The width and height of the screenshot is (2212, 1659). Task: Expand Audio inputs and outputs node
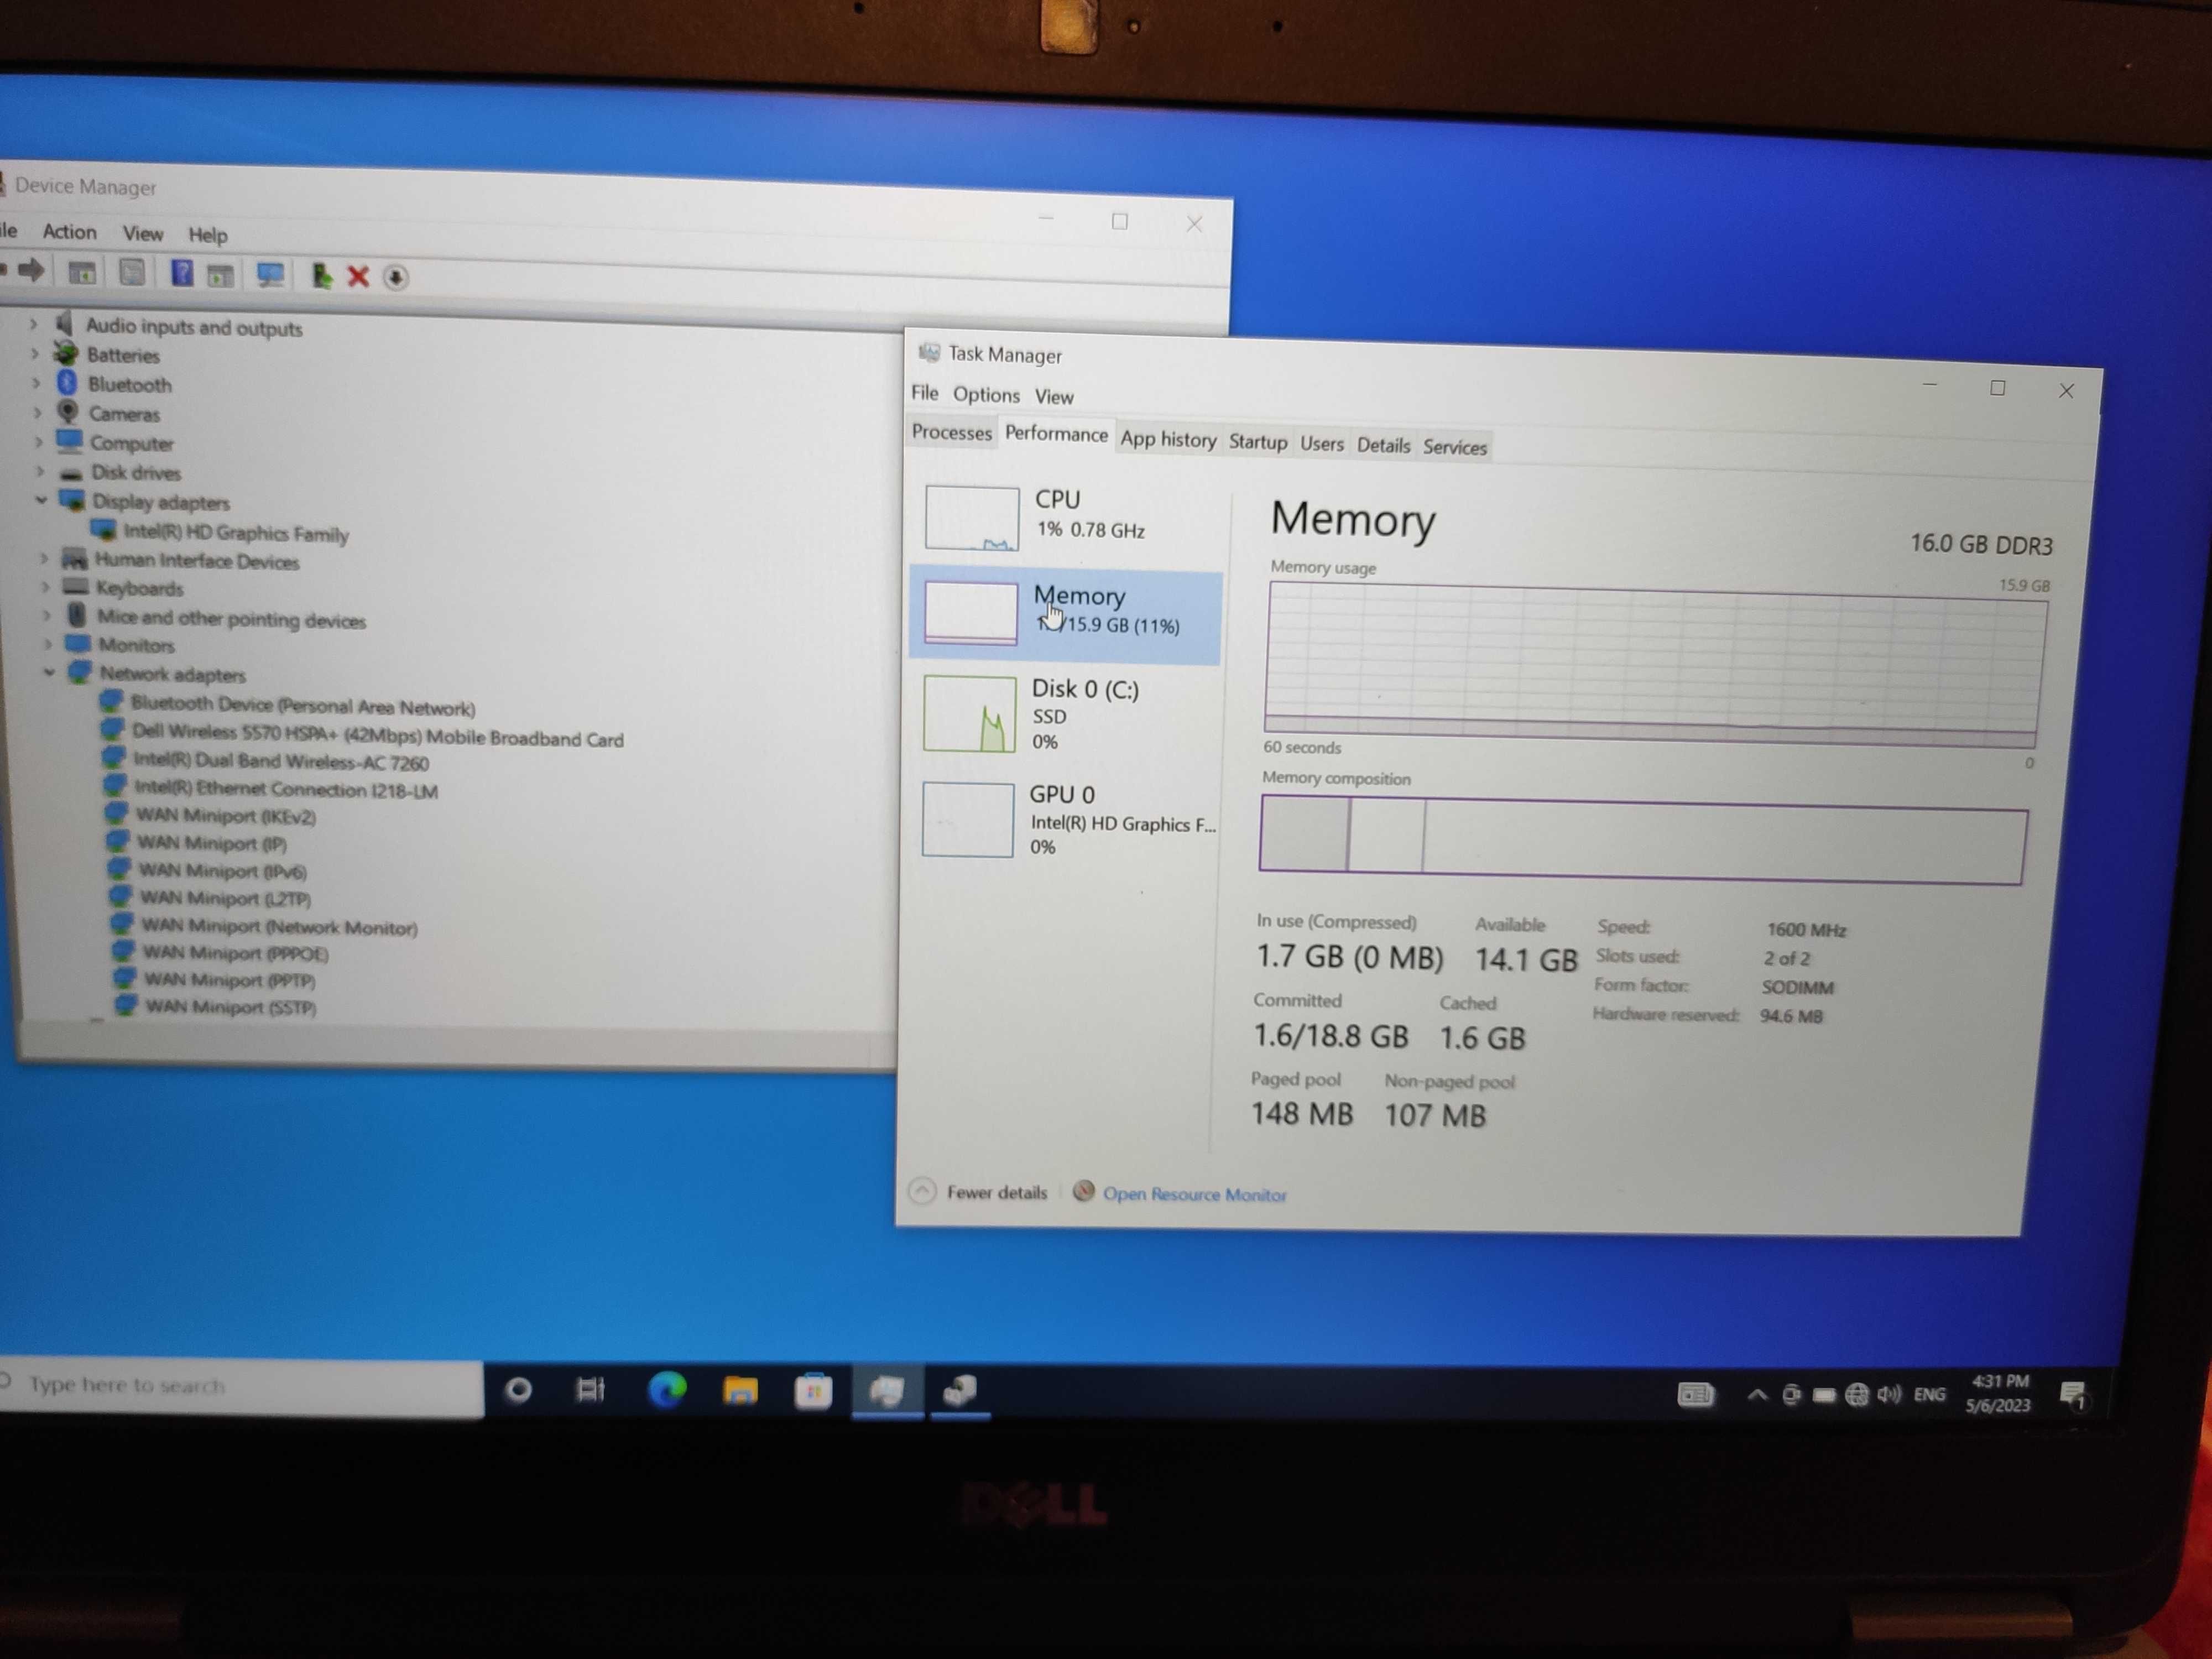[x=33, y=324]
